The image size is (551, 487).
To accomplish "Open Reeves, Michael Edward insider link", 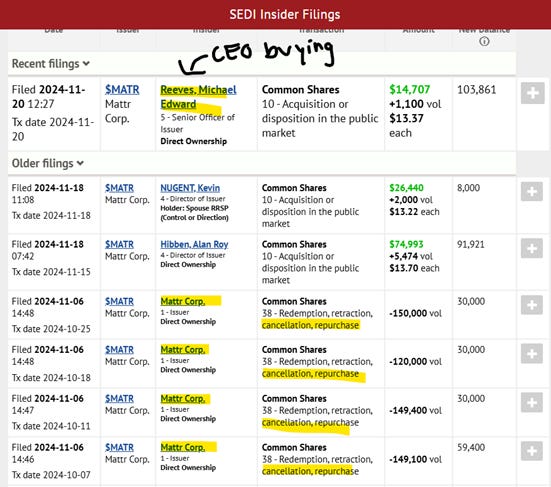I will click(x=198, y=97).
